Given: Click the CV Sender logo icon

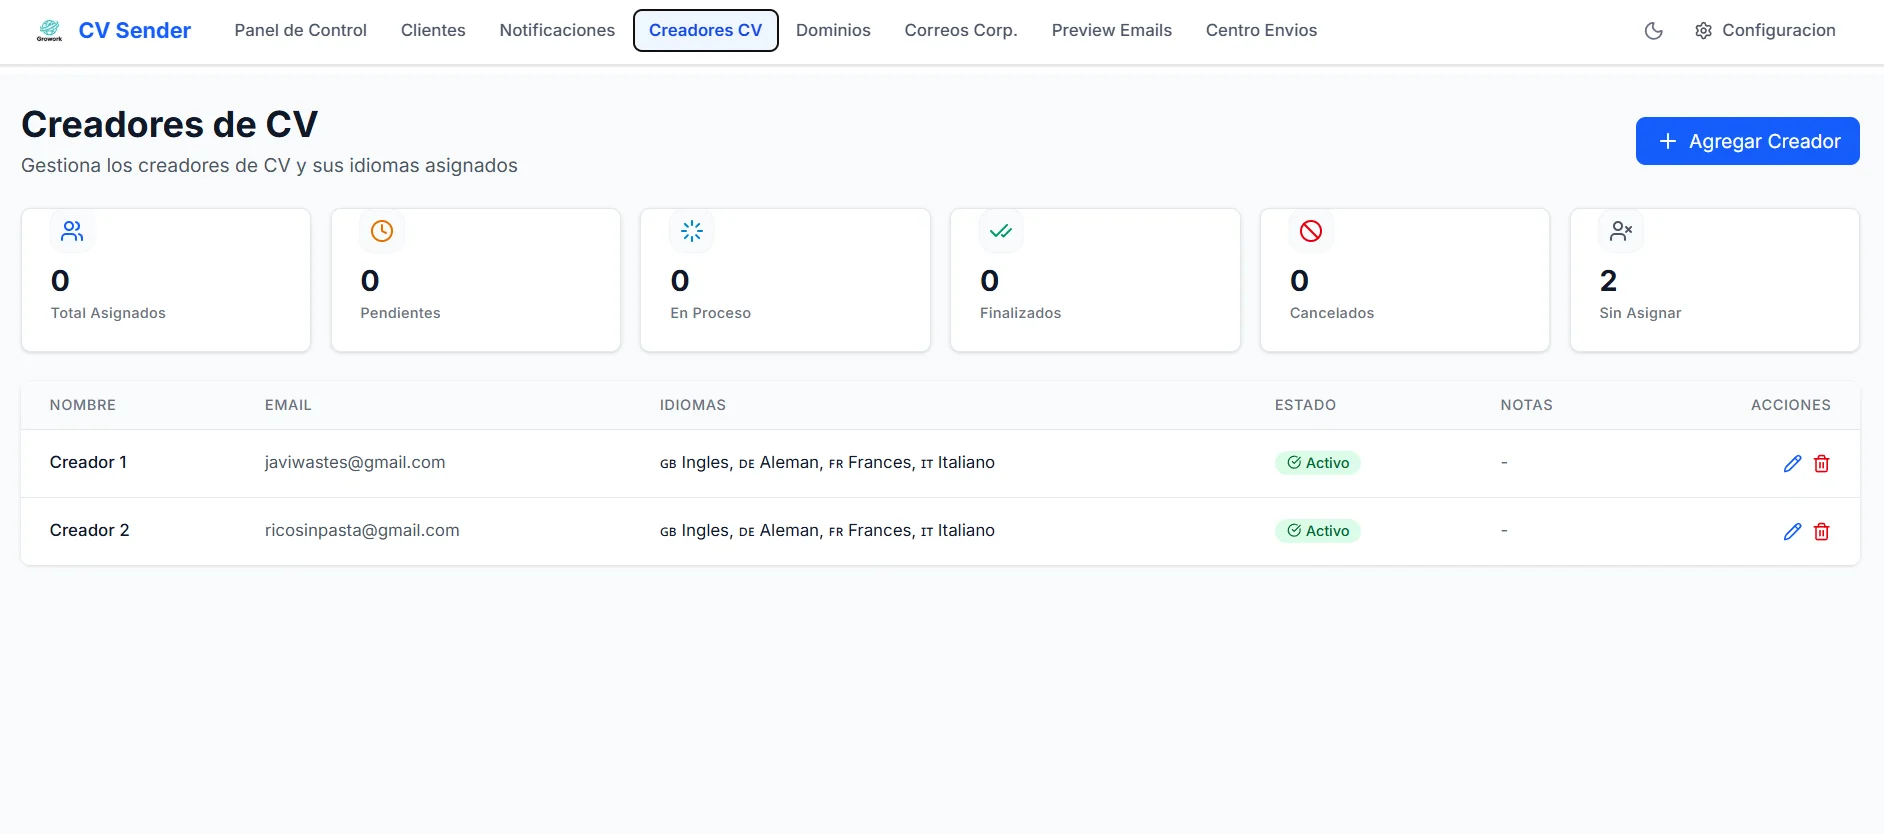Looking at the screenshot, I should [x=49, y=30].
